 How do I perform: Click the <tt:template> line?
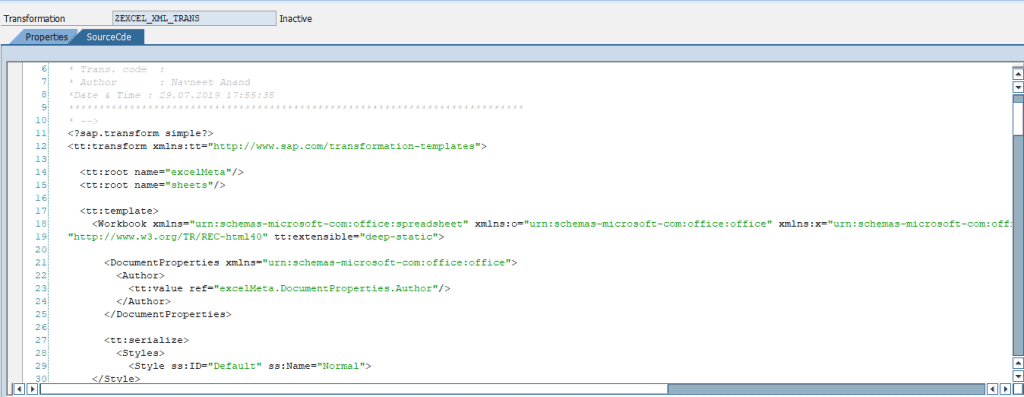(x=119, y=211)
